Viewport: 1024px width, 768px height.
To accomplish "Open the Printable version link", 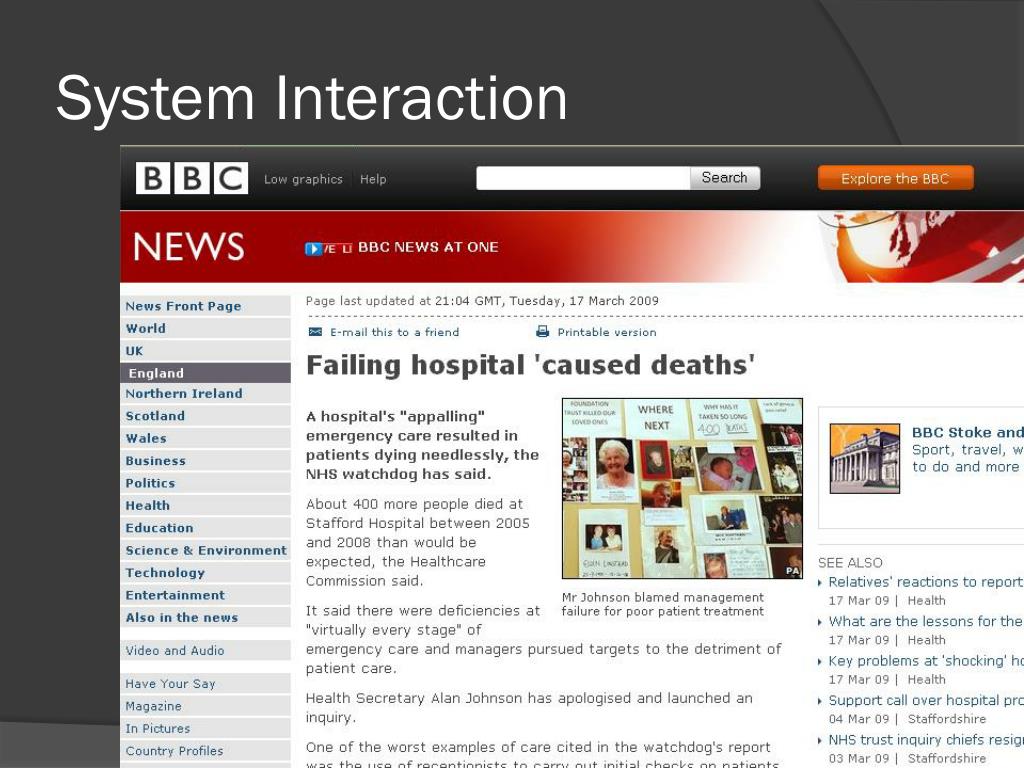I will pyautogui.click(x=607, y=332).
